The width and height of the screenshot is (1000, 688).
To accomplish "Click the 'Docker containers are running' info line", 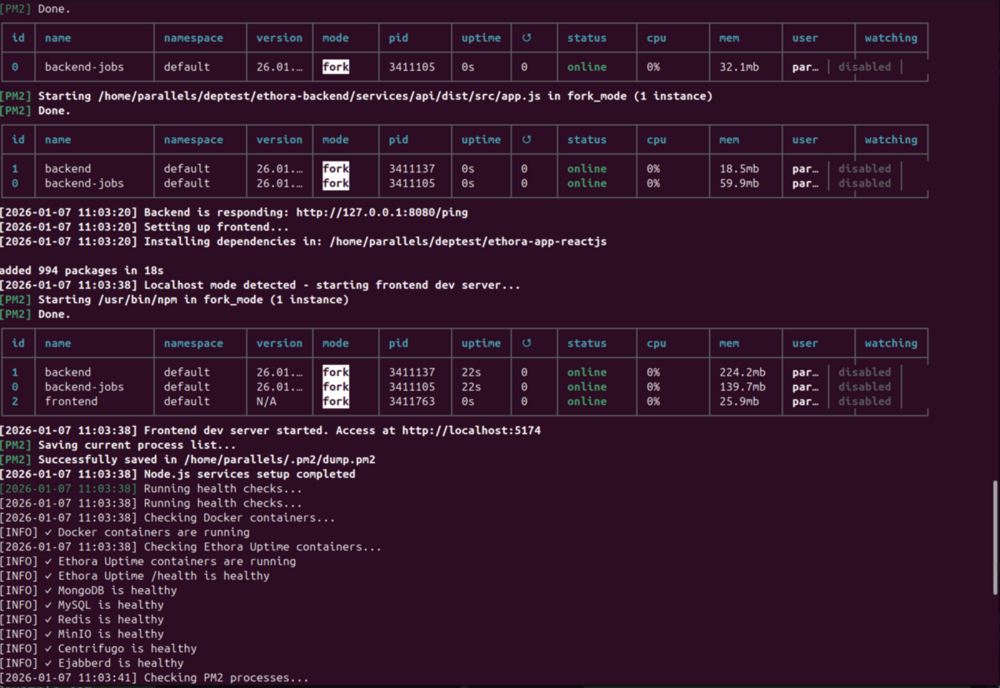I will click(125, 532).
